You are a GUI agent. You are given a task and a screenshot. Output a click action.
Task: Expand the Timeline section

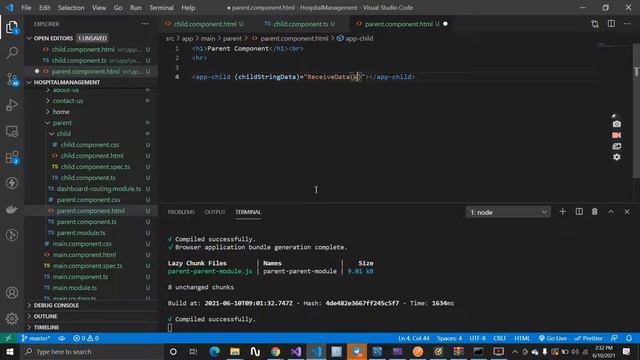[x=46, y=327]
